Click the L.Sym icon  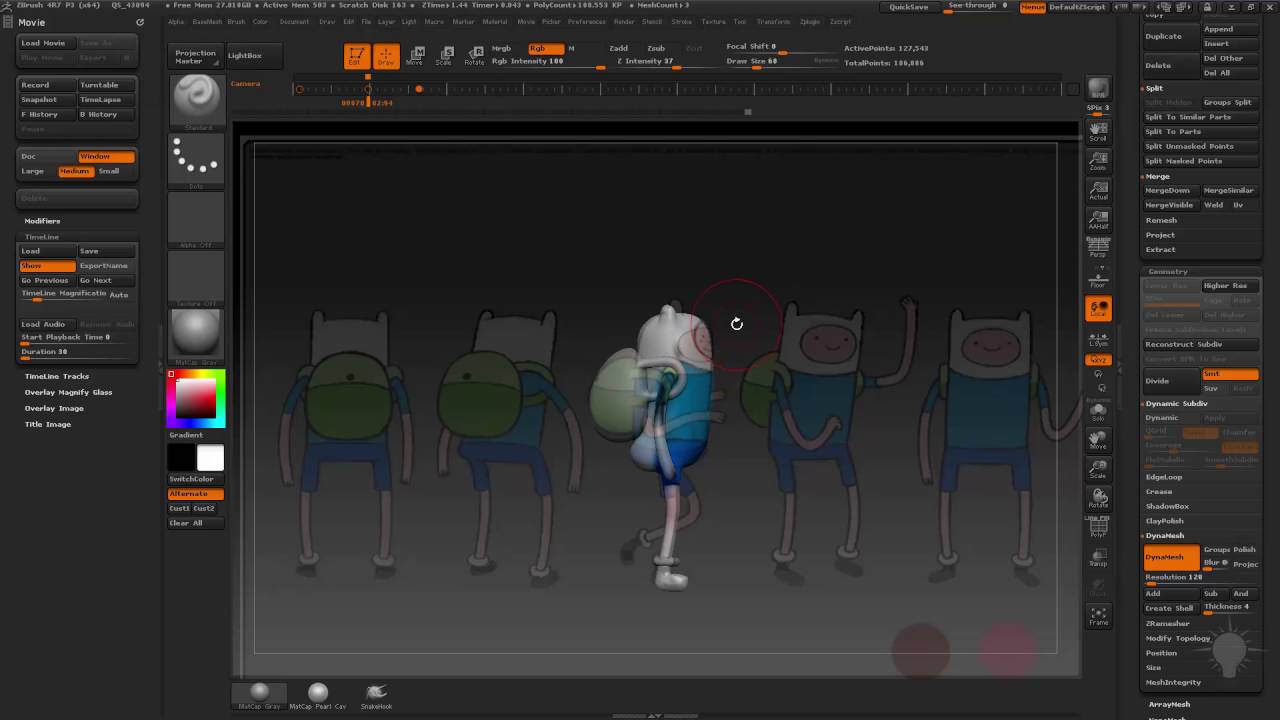coord(1098,340)
